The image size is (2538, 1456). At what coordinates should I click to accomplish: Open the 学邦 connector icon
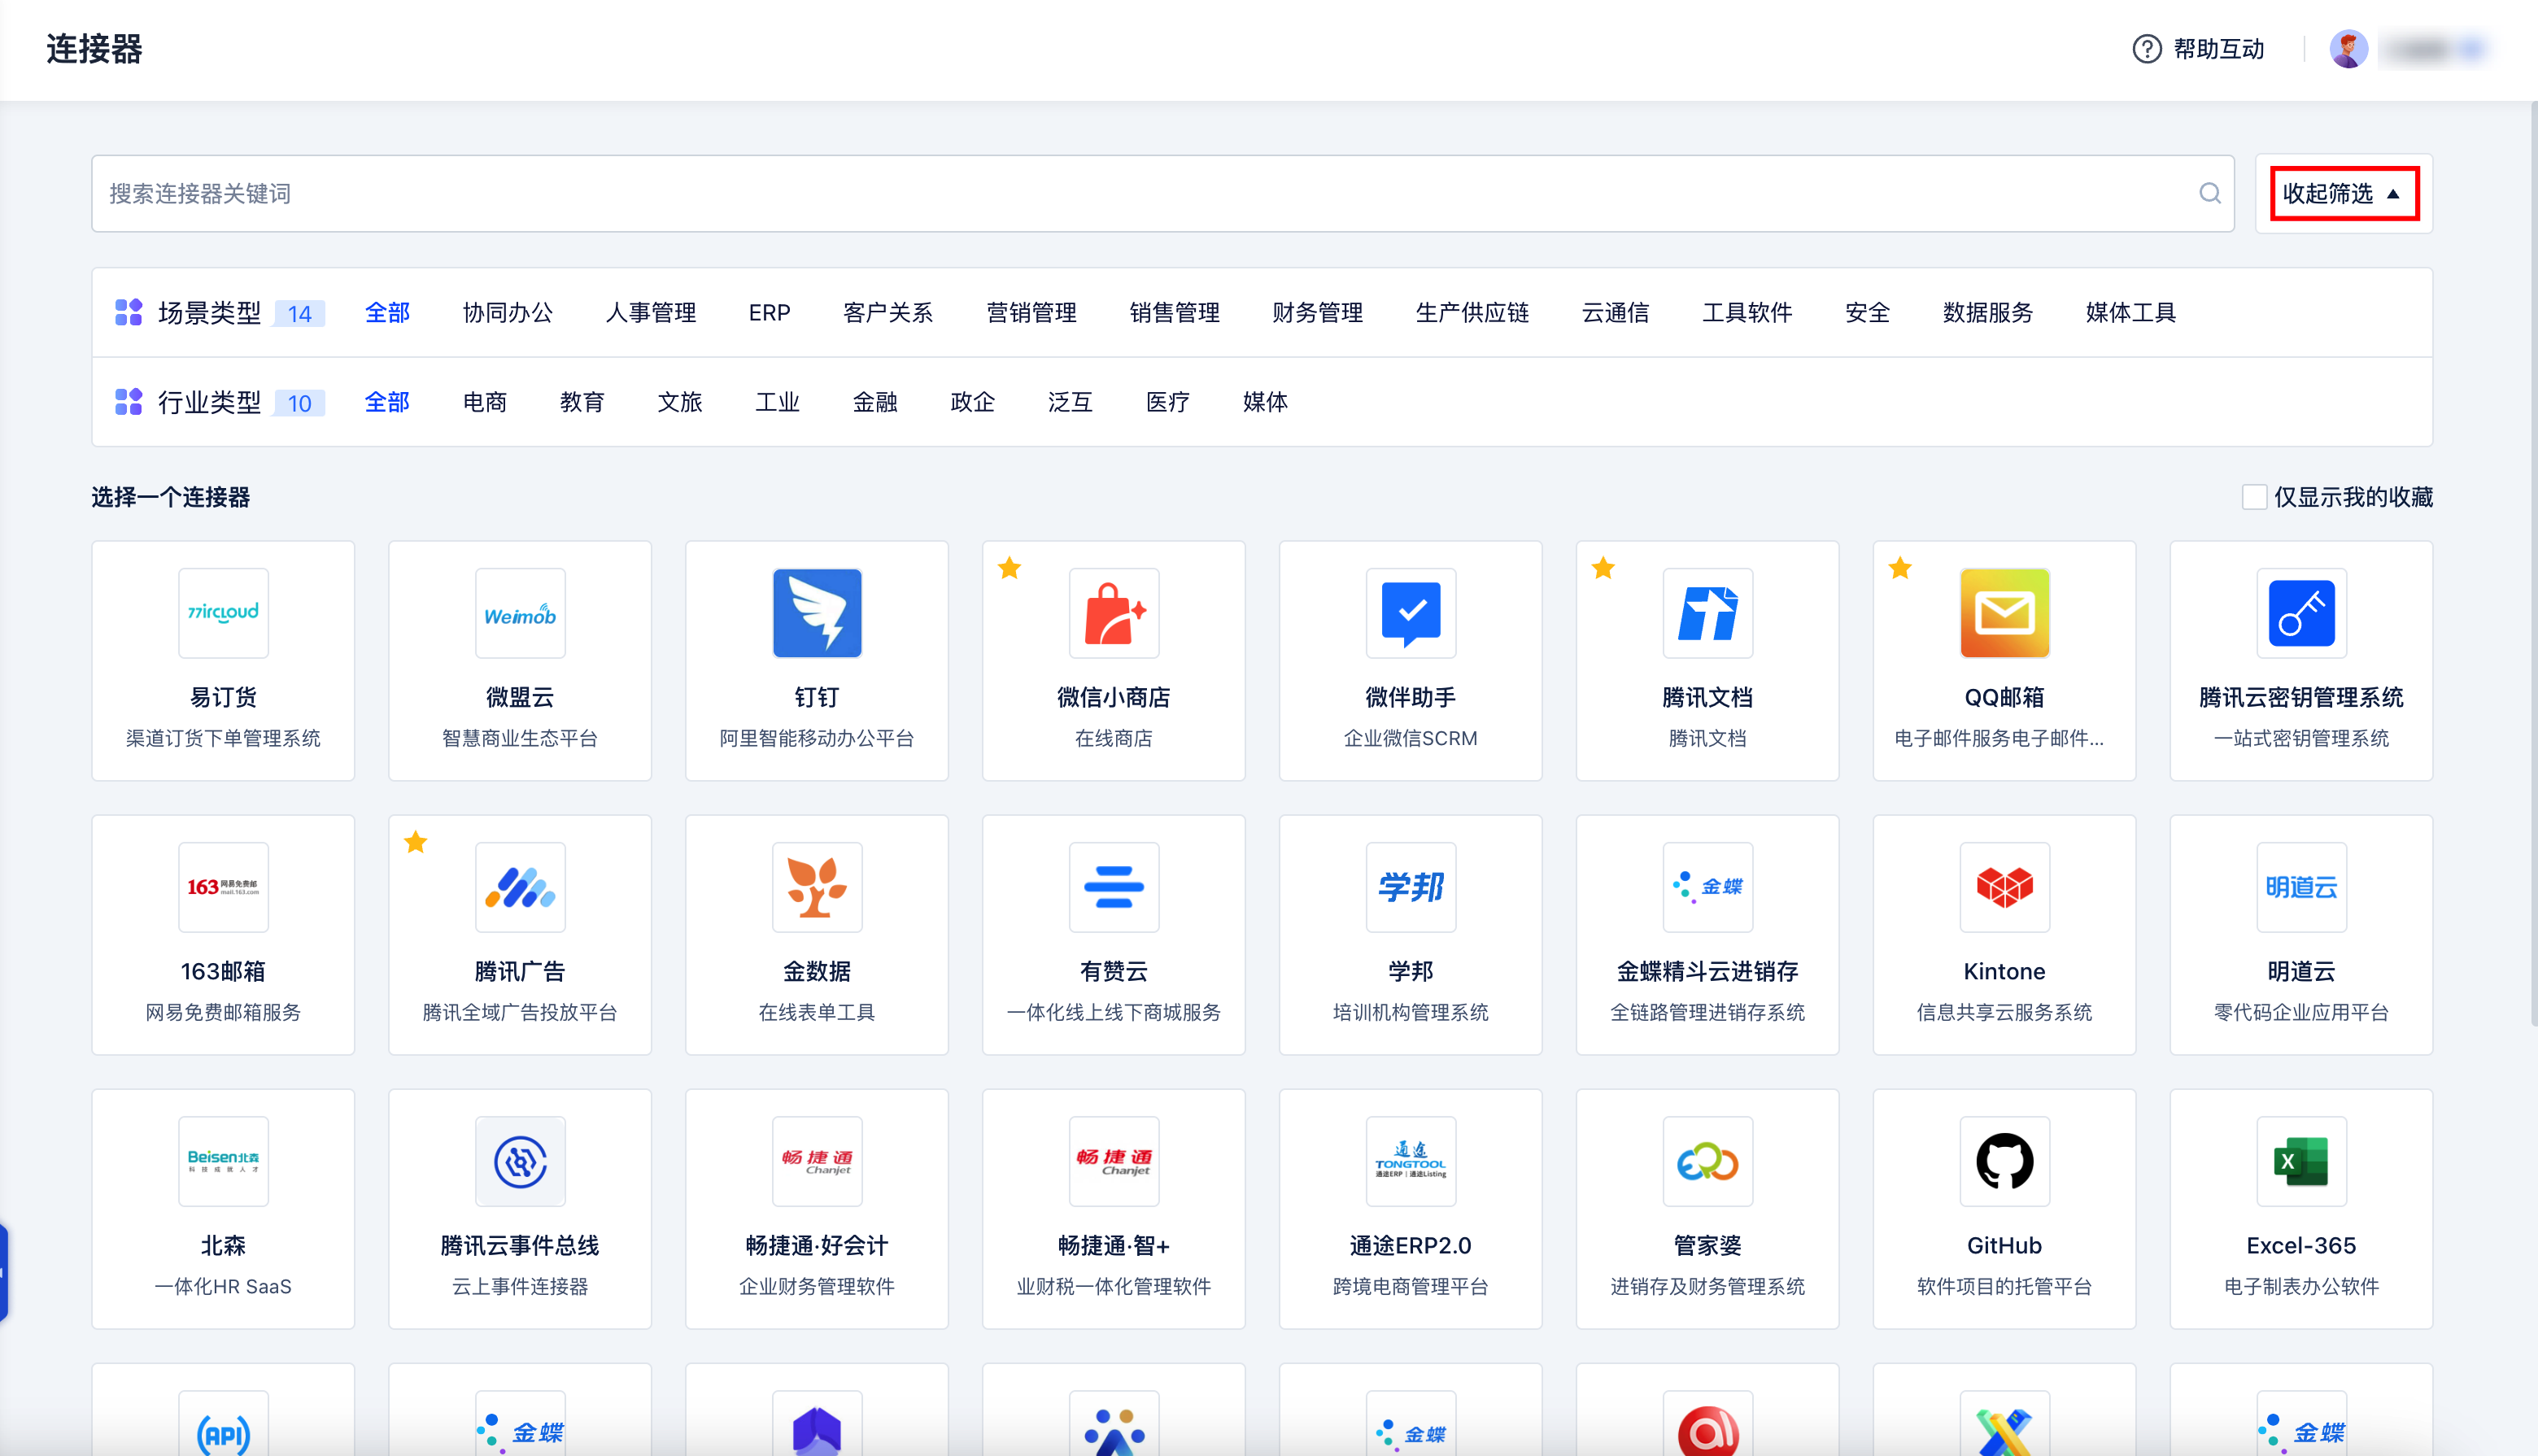click(1411, 887)
